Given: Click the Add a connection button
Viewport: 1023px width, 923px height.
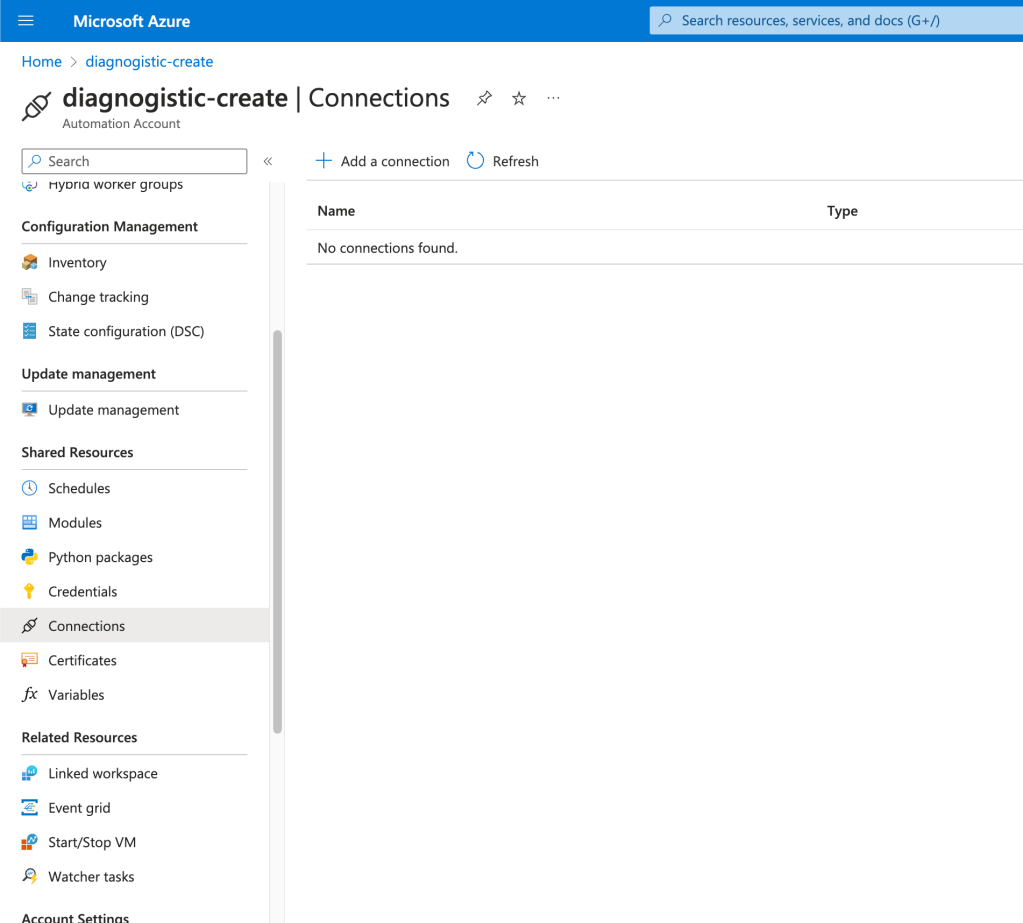Looking at the screenshot, I should (x=382, y=161).
